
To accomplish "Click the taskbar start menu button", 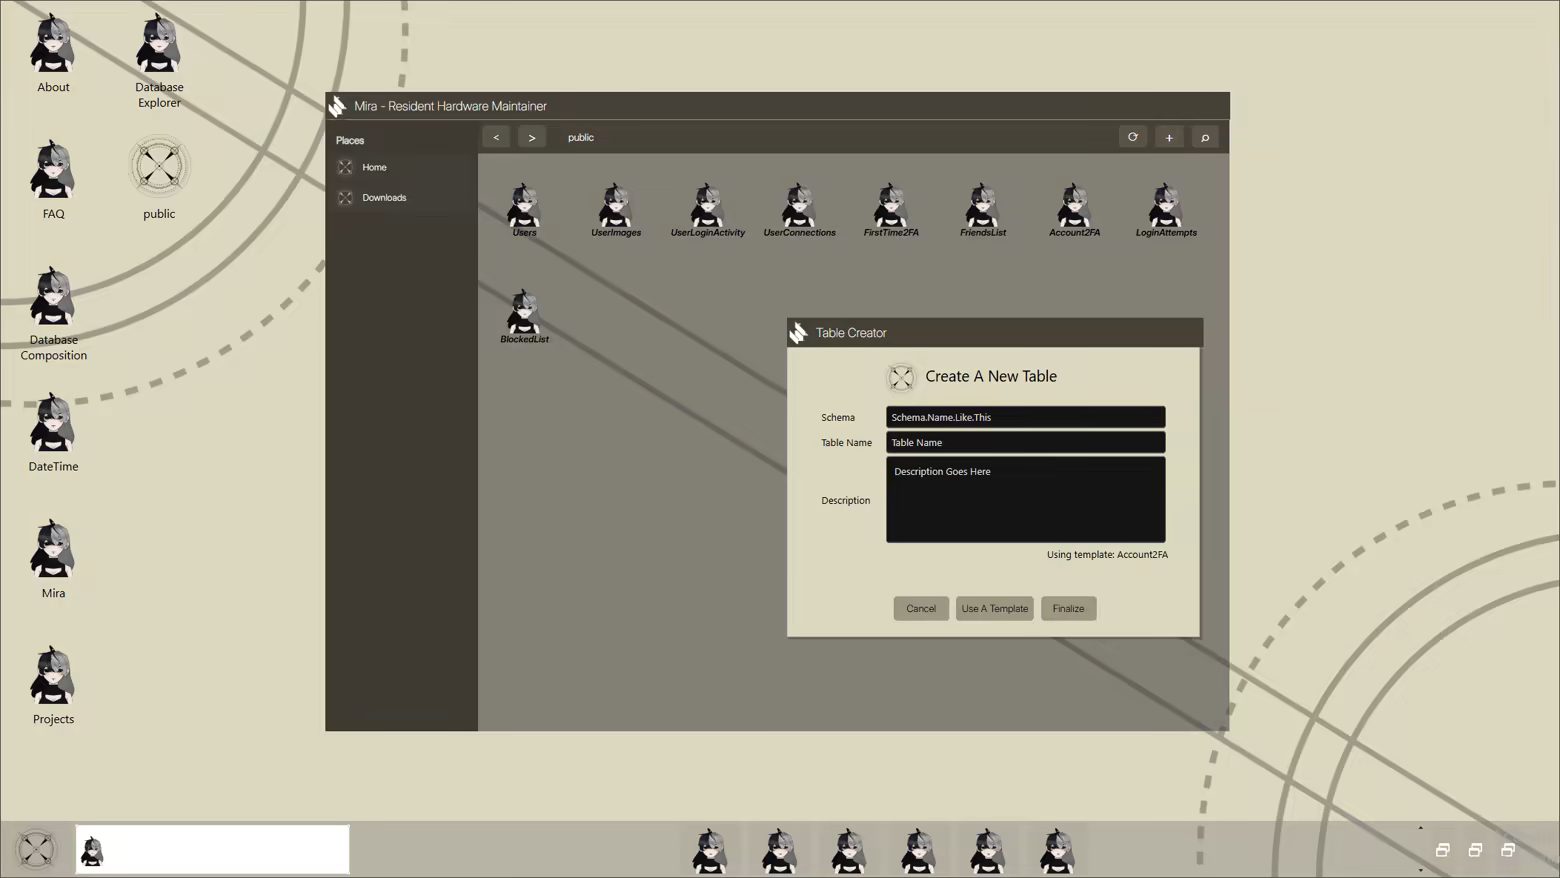I will pyautogui.click(x=36, y=850).
